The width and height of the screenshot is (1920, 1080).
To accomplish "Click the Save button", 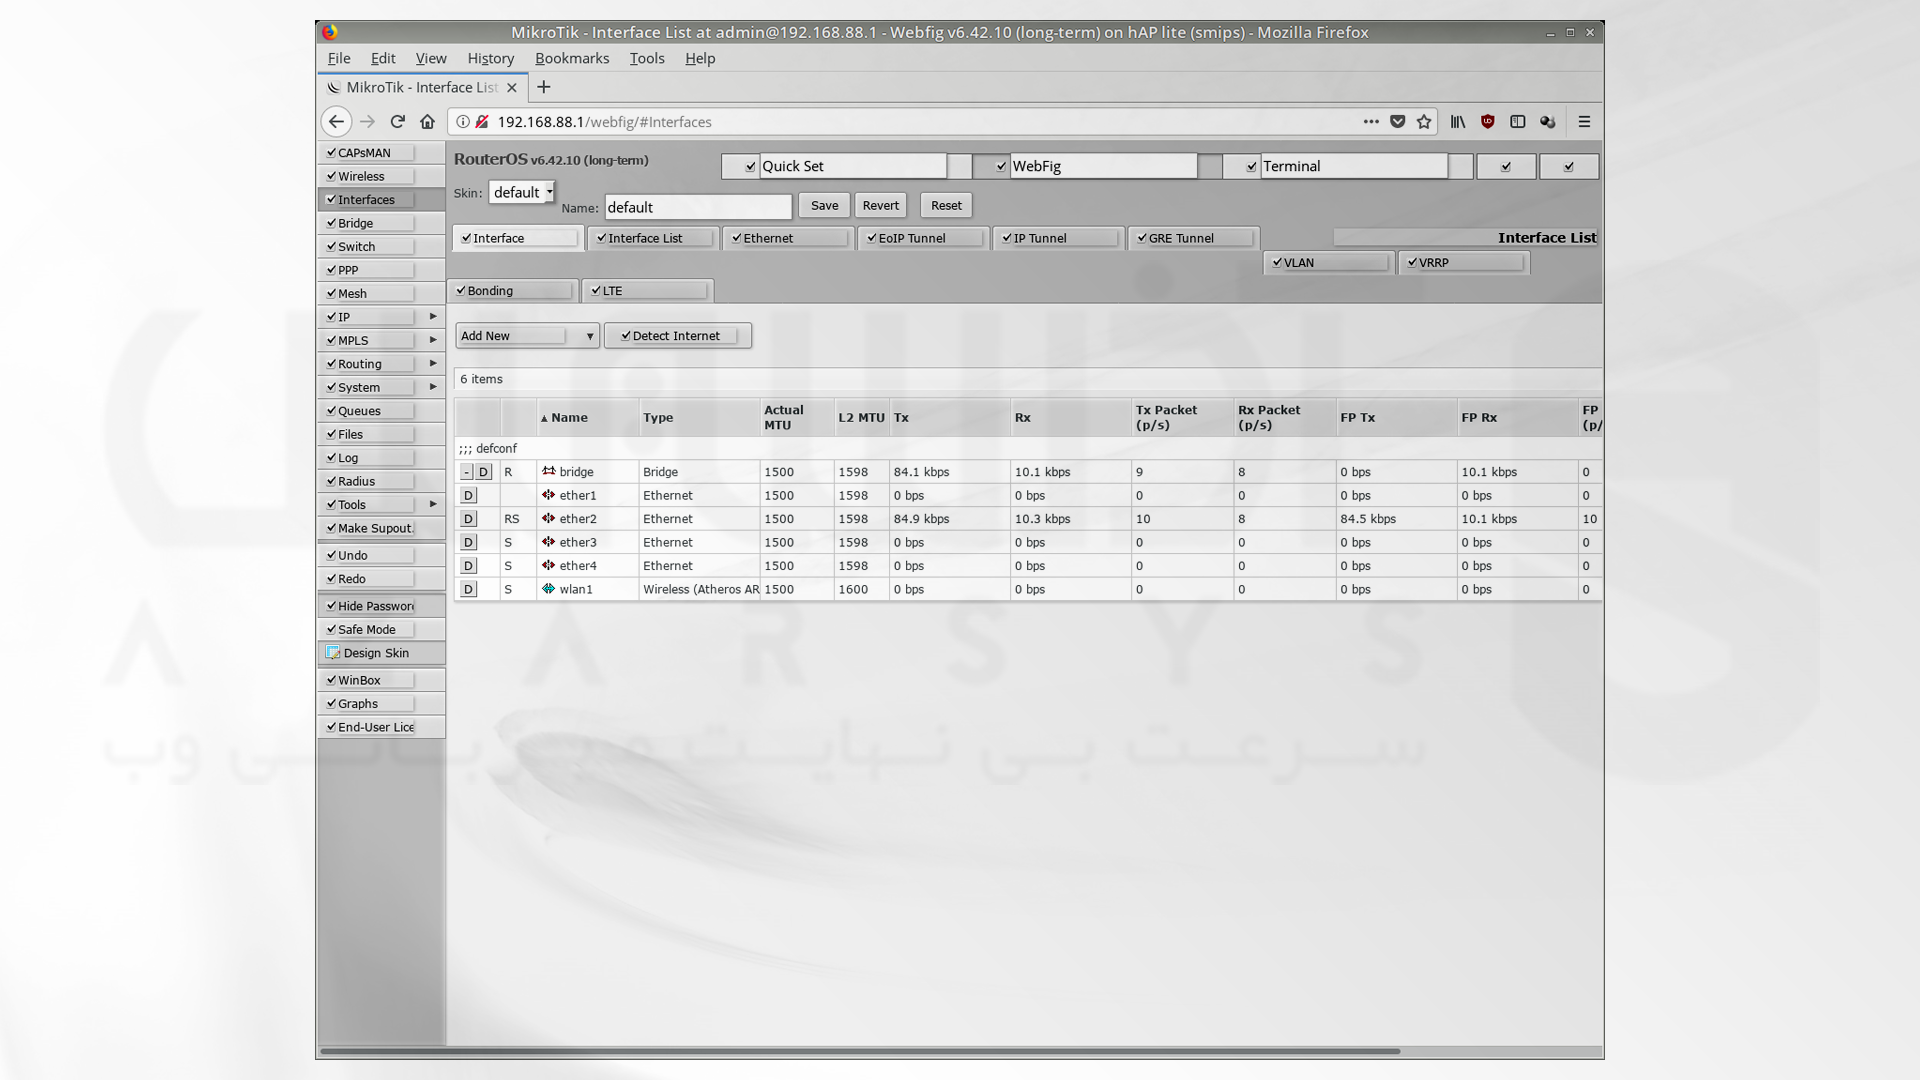I will pos(825,205).
